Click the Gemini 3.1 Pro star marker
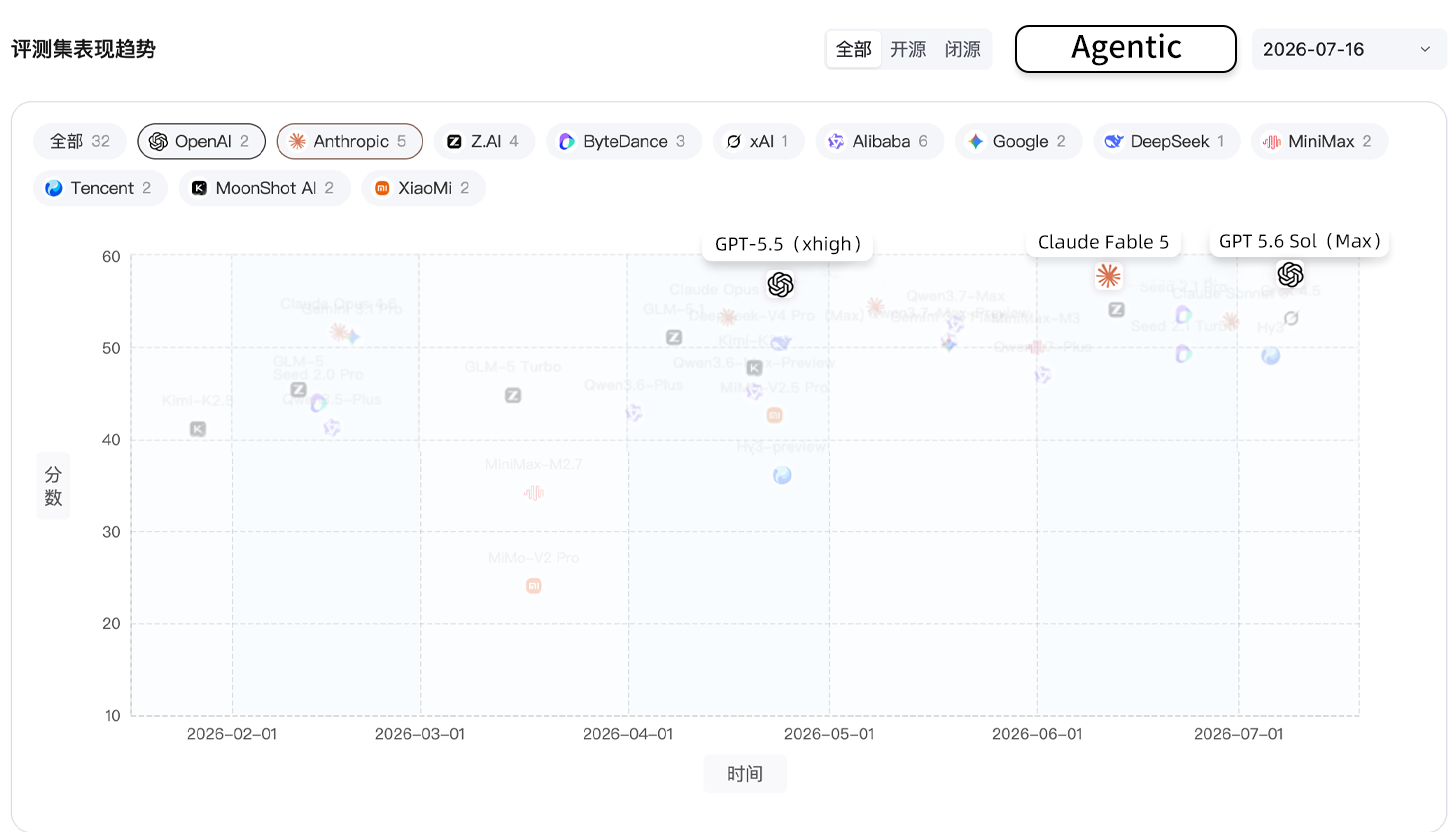Screen dimensions: 1448x832 (352, 337)
